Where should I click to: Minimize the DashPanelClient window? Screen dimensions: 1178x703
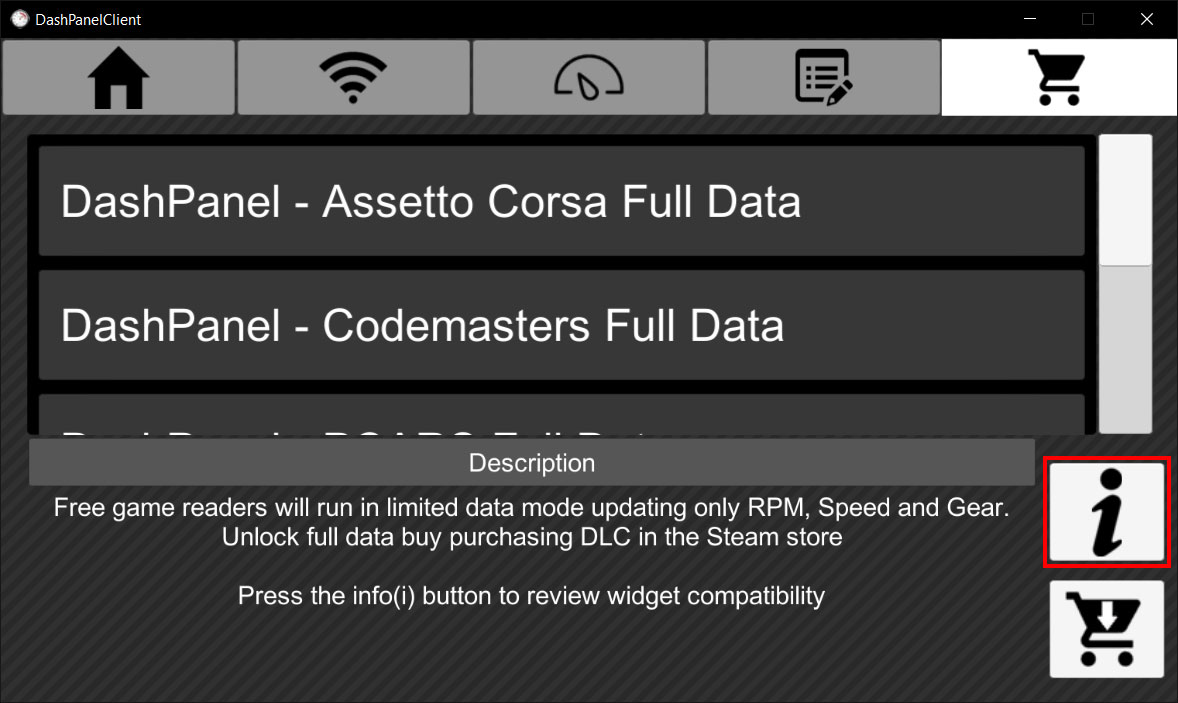(1030, 19)
